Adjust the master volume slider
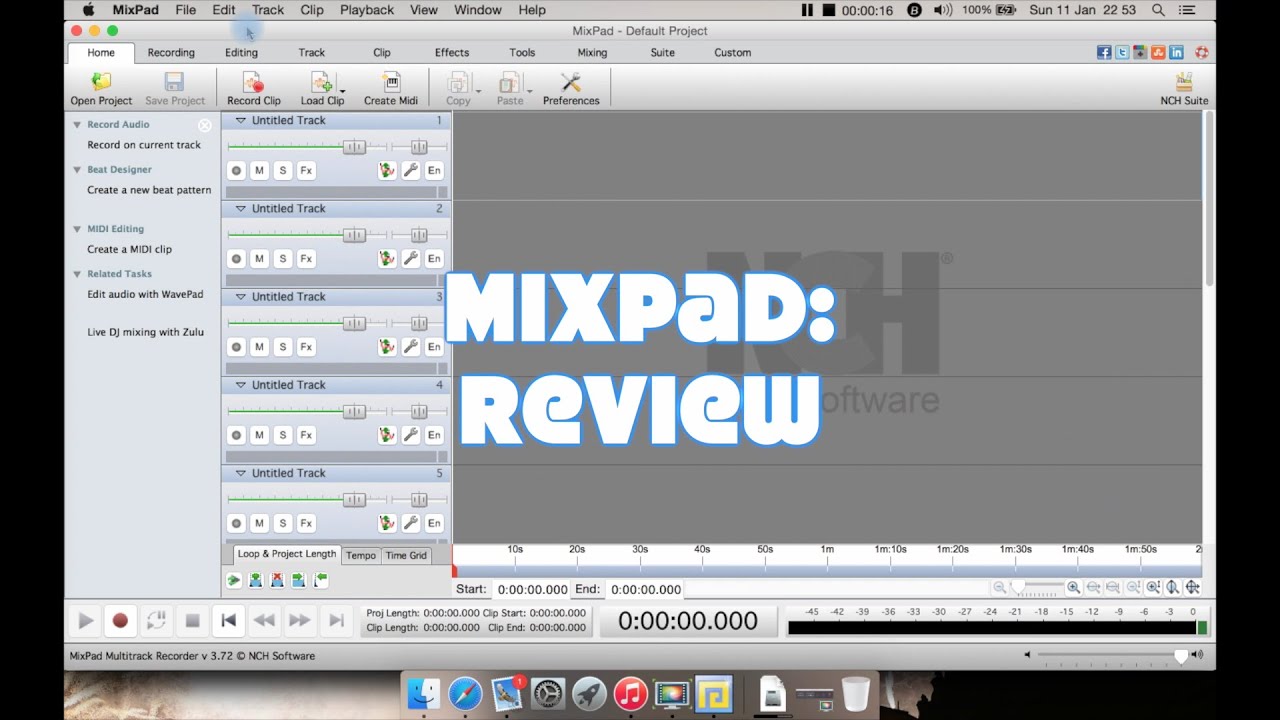The image size is (1280, 720). [x=1181, y=656]
